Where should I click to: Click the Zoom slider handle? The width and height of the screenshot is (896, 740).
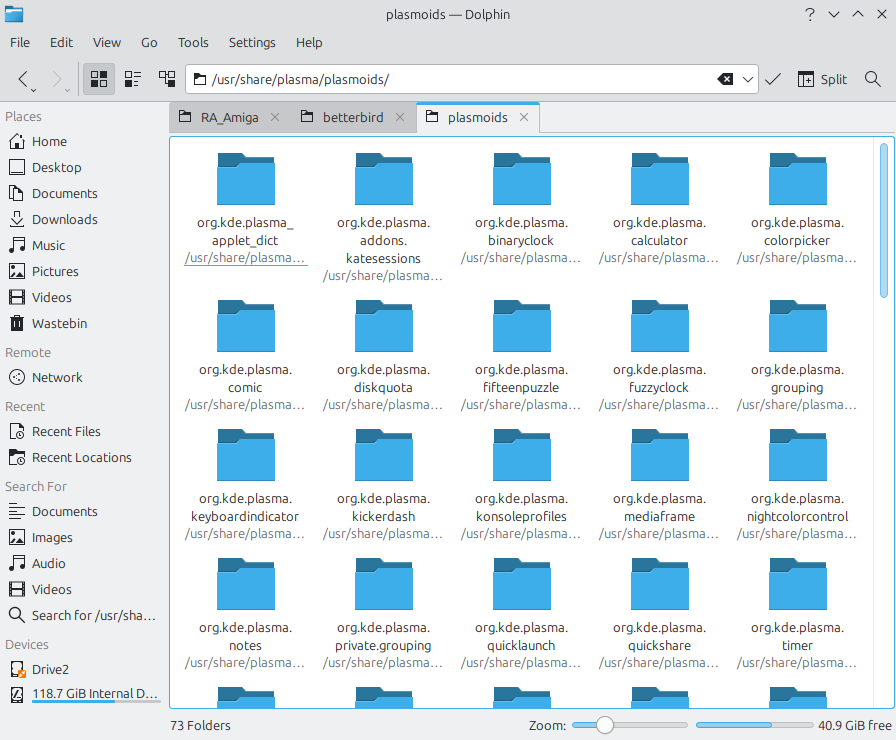pos(604,725)
